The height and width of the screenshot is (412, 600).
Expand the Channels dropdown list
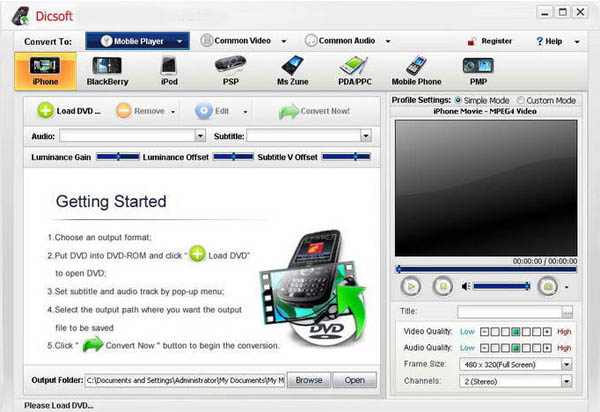click(x=566, y=382)
